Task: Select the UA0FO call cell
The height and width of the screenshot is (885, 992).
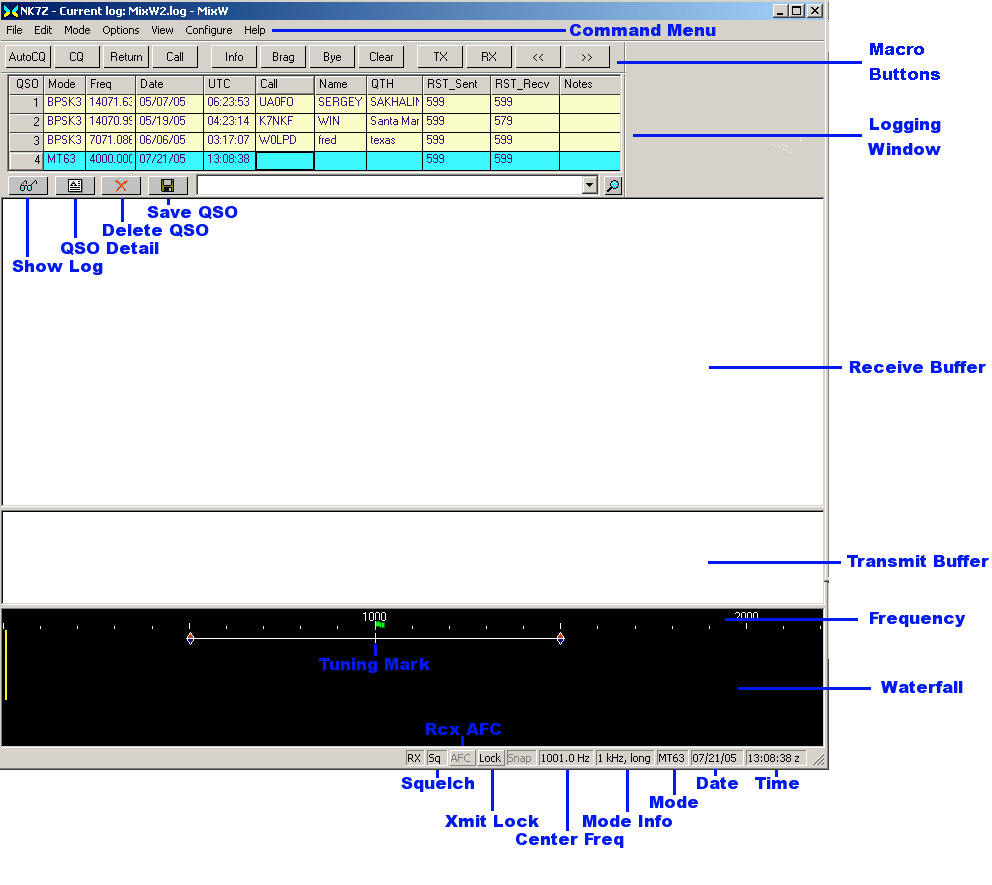Action: (x=285, y=102)
